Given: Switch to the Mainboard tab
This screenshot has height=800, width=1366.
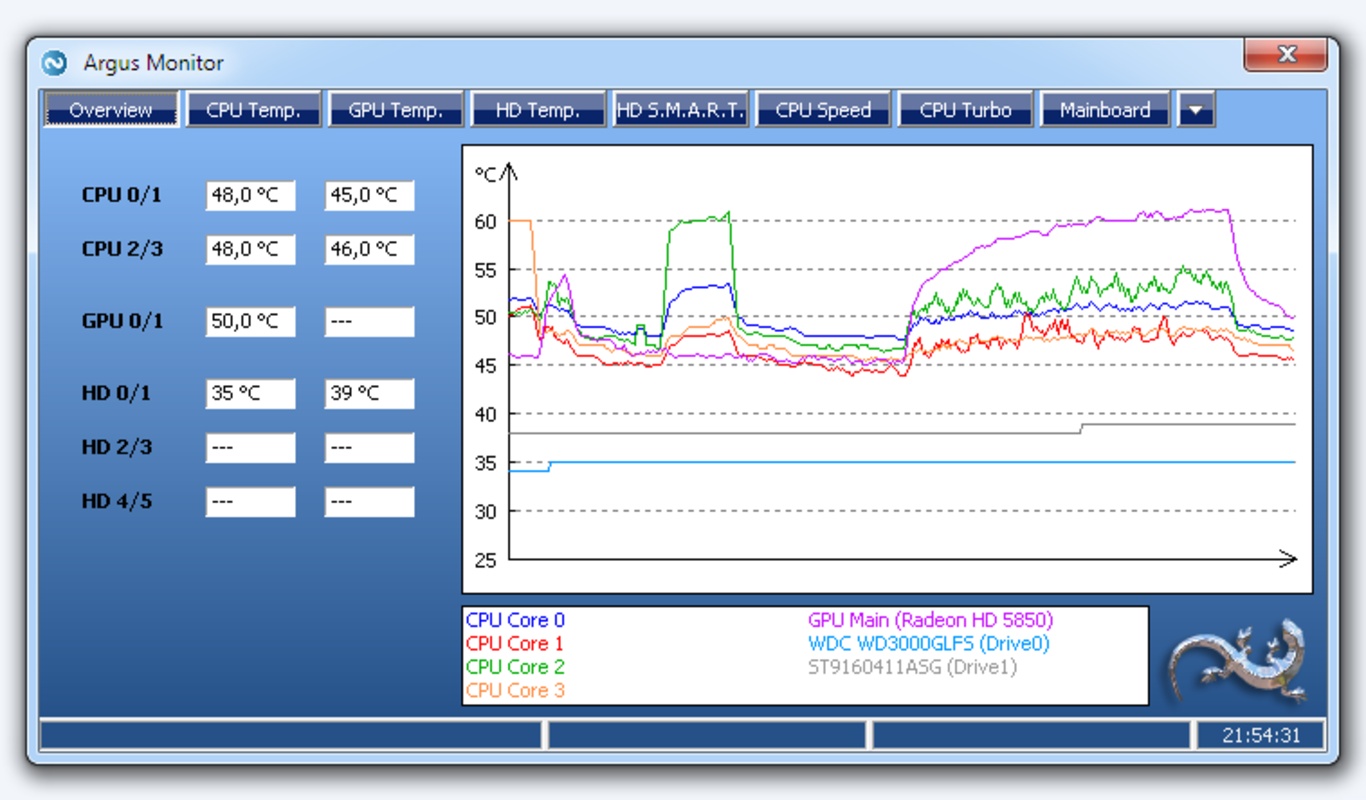Looking at the screenshot, I should 1105,110.
